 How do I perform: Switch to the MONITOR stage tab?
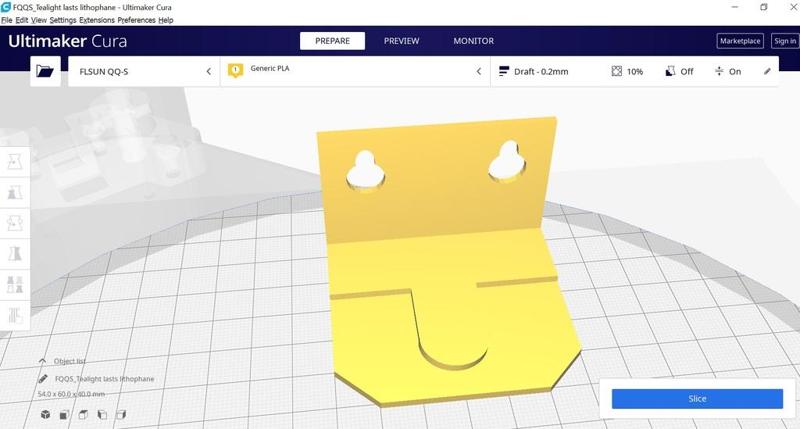click(473, 41)
